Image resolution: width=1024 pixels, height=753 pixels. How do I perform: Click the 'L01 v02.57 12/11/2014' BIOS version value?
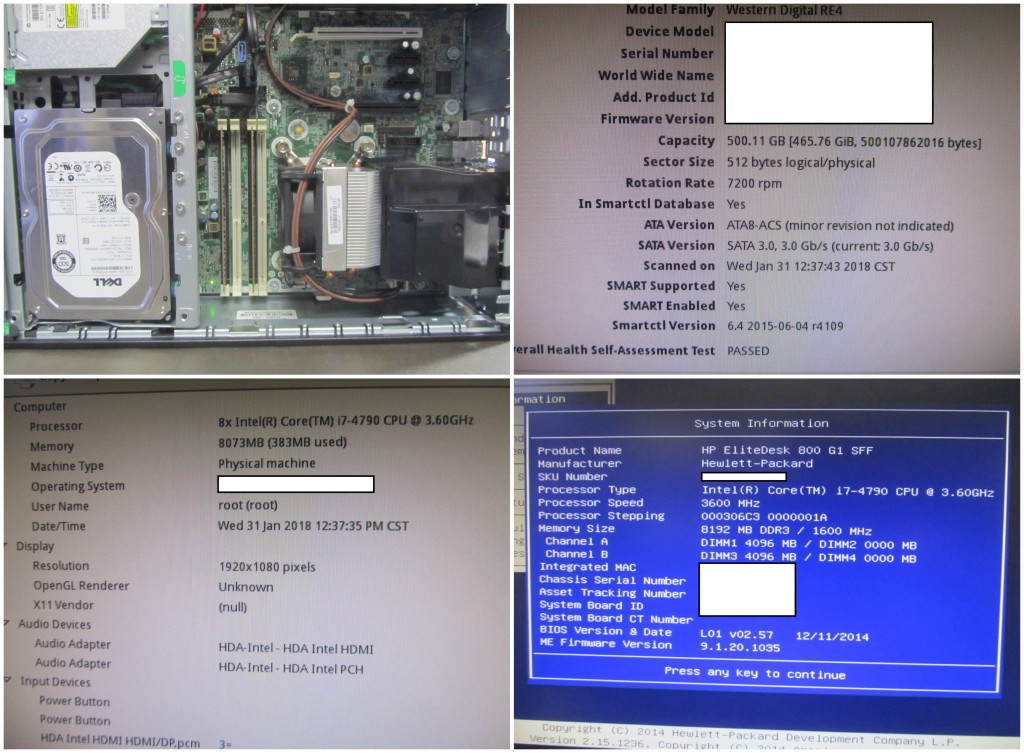pyautogui.click(x=784, y=635)
